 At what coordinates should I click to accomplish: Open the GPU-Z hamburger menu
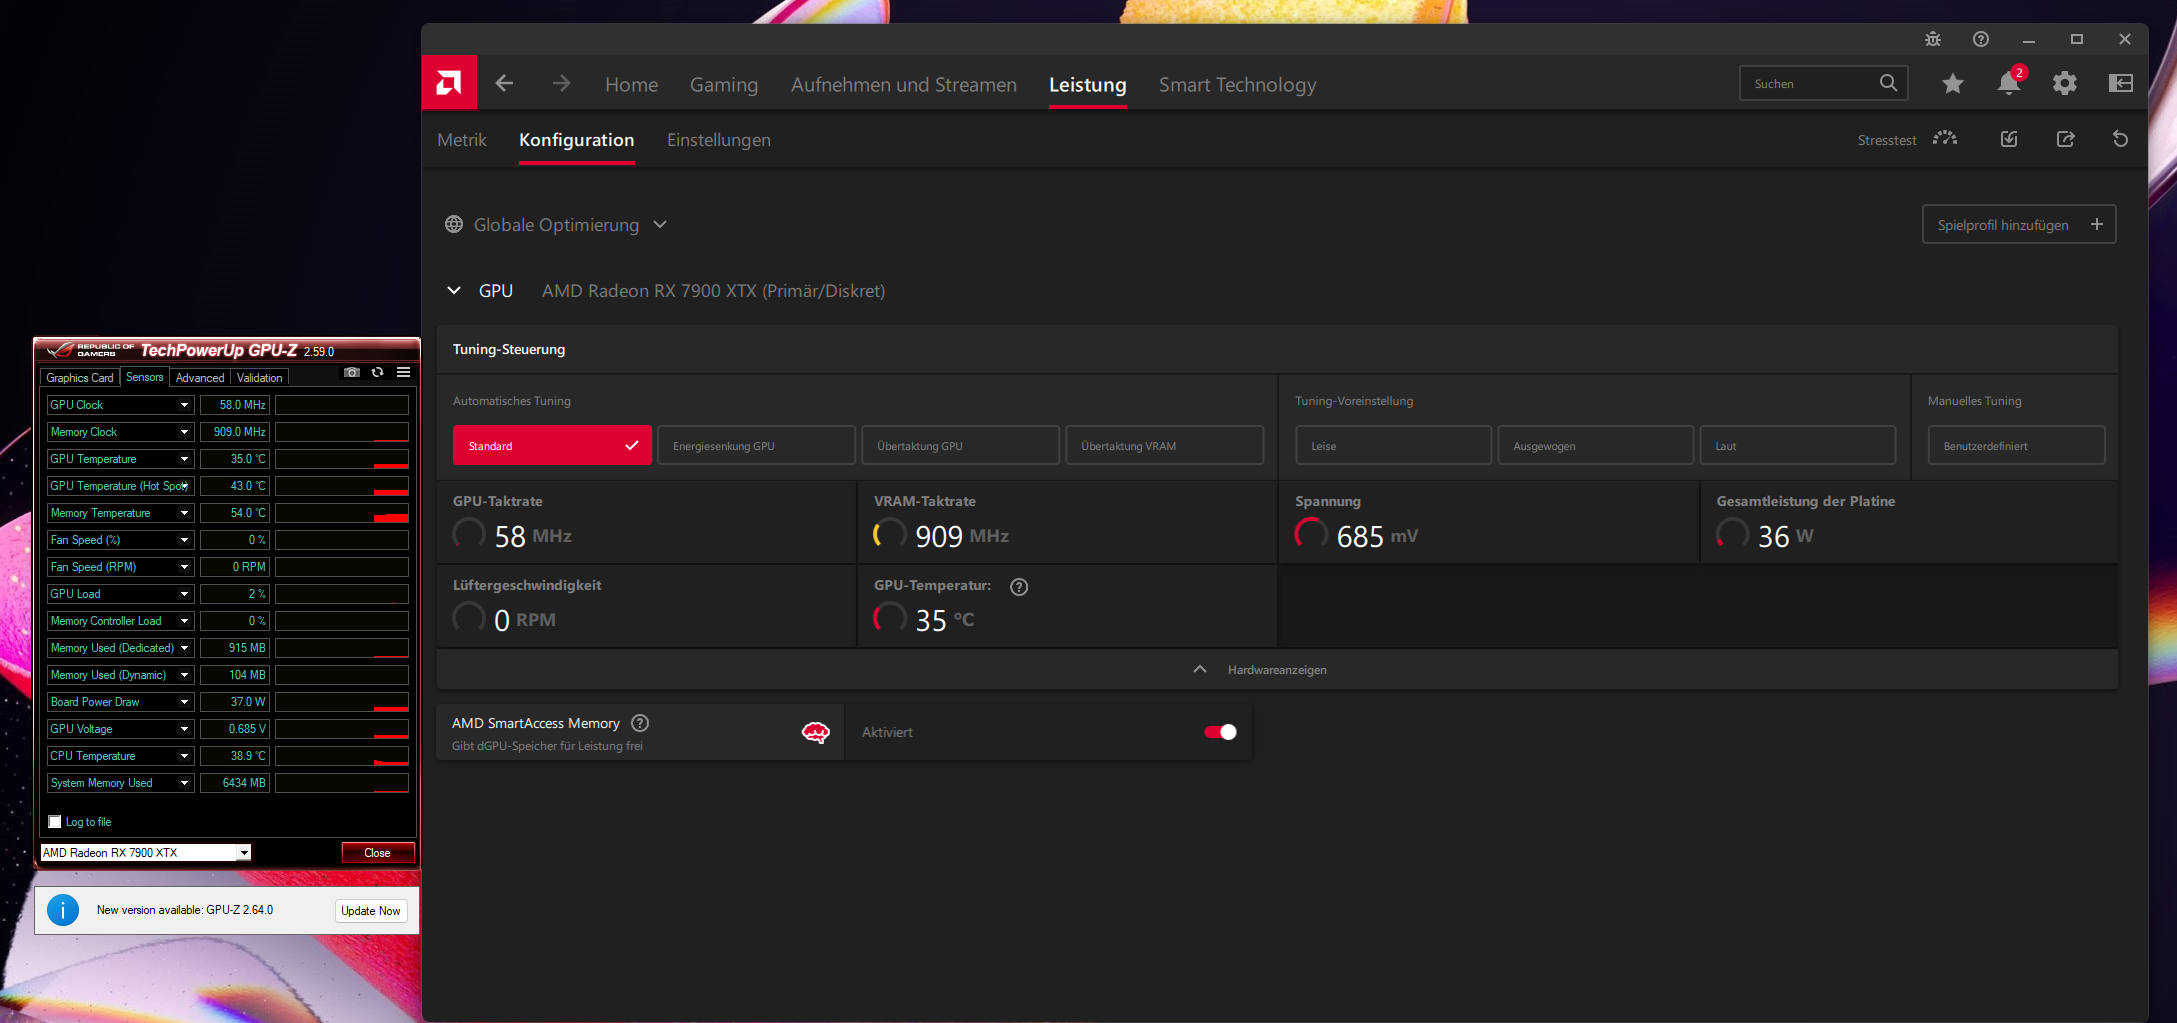(404, 373)
